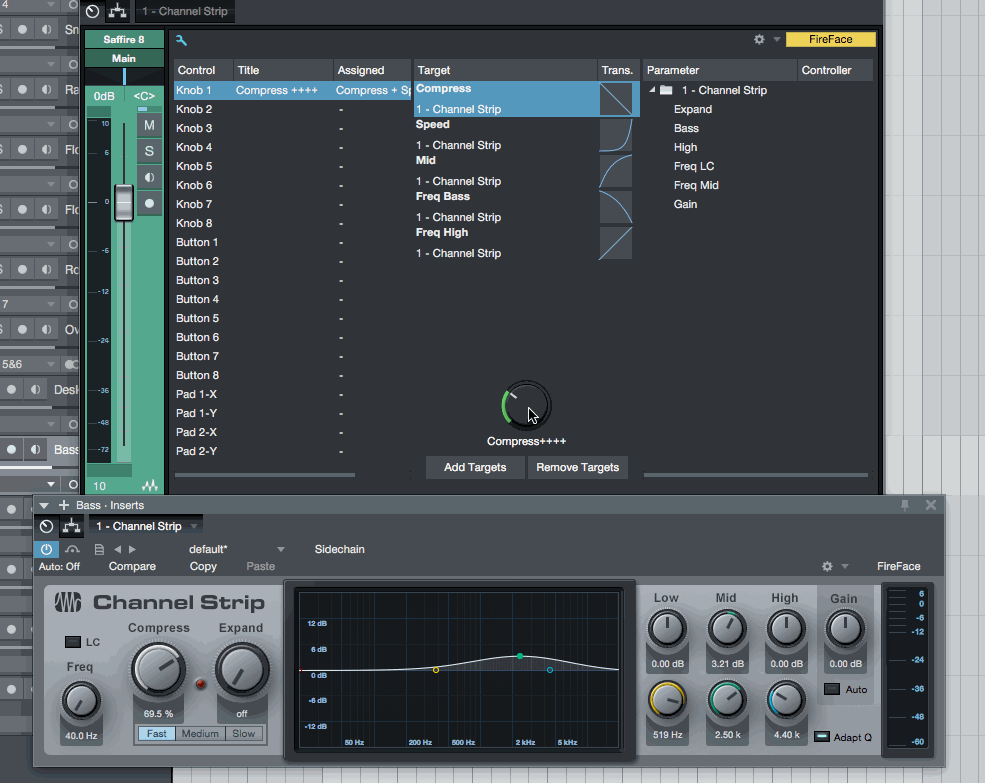The height and width of the screenshot is (783, 985).
Task: Click the Compress transition curve thumbnail
Action: click(x=615, y=99)
